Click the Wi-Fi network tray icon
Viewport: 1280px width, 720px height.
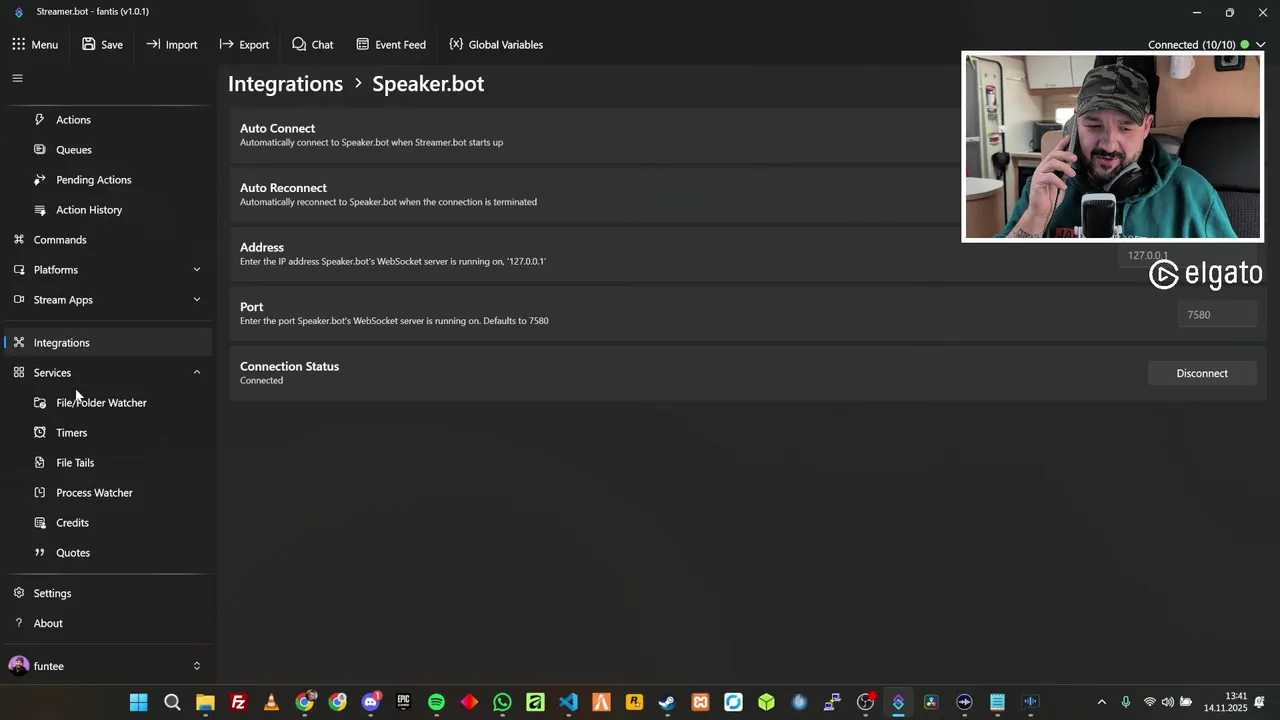[1149, 702]
